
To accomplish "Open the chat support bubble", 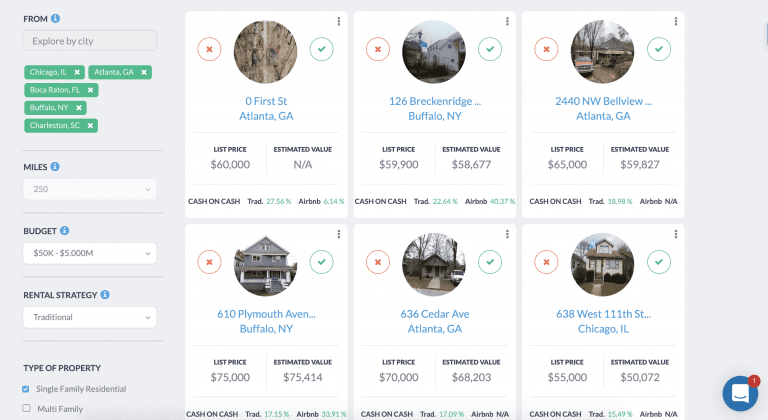I will click(x=741, y=394).
